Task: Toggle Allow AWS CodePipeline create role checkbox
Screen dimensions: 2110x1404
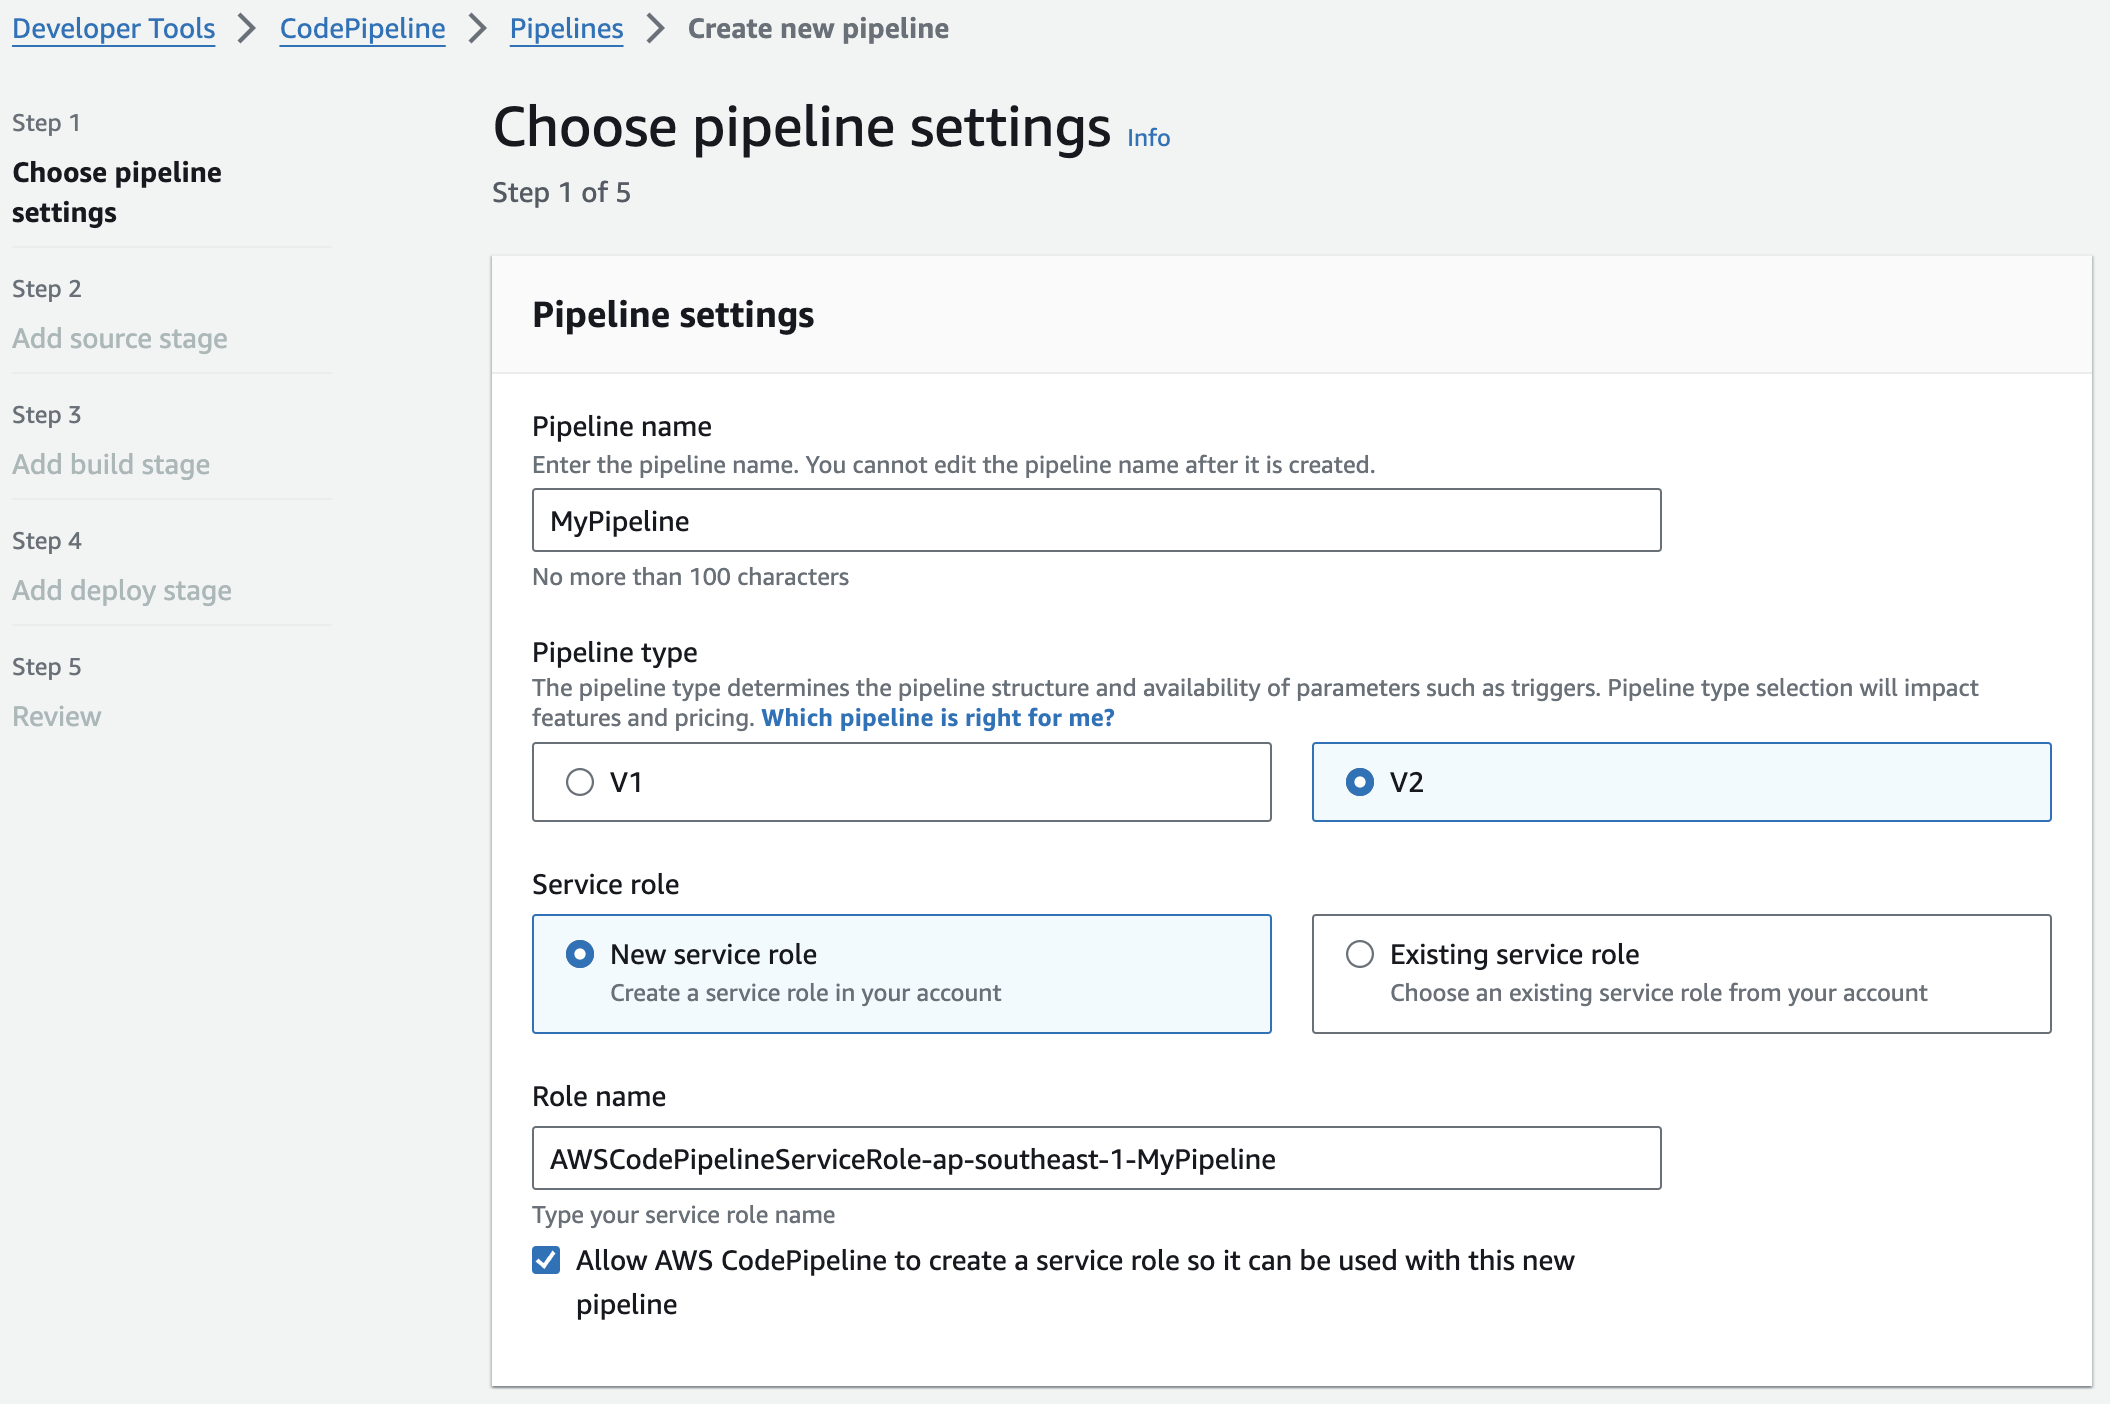Action: pyautogui.click(x=546, y=1260)
